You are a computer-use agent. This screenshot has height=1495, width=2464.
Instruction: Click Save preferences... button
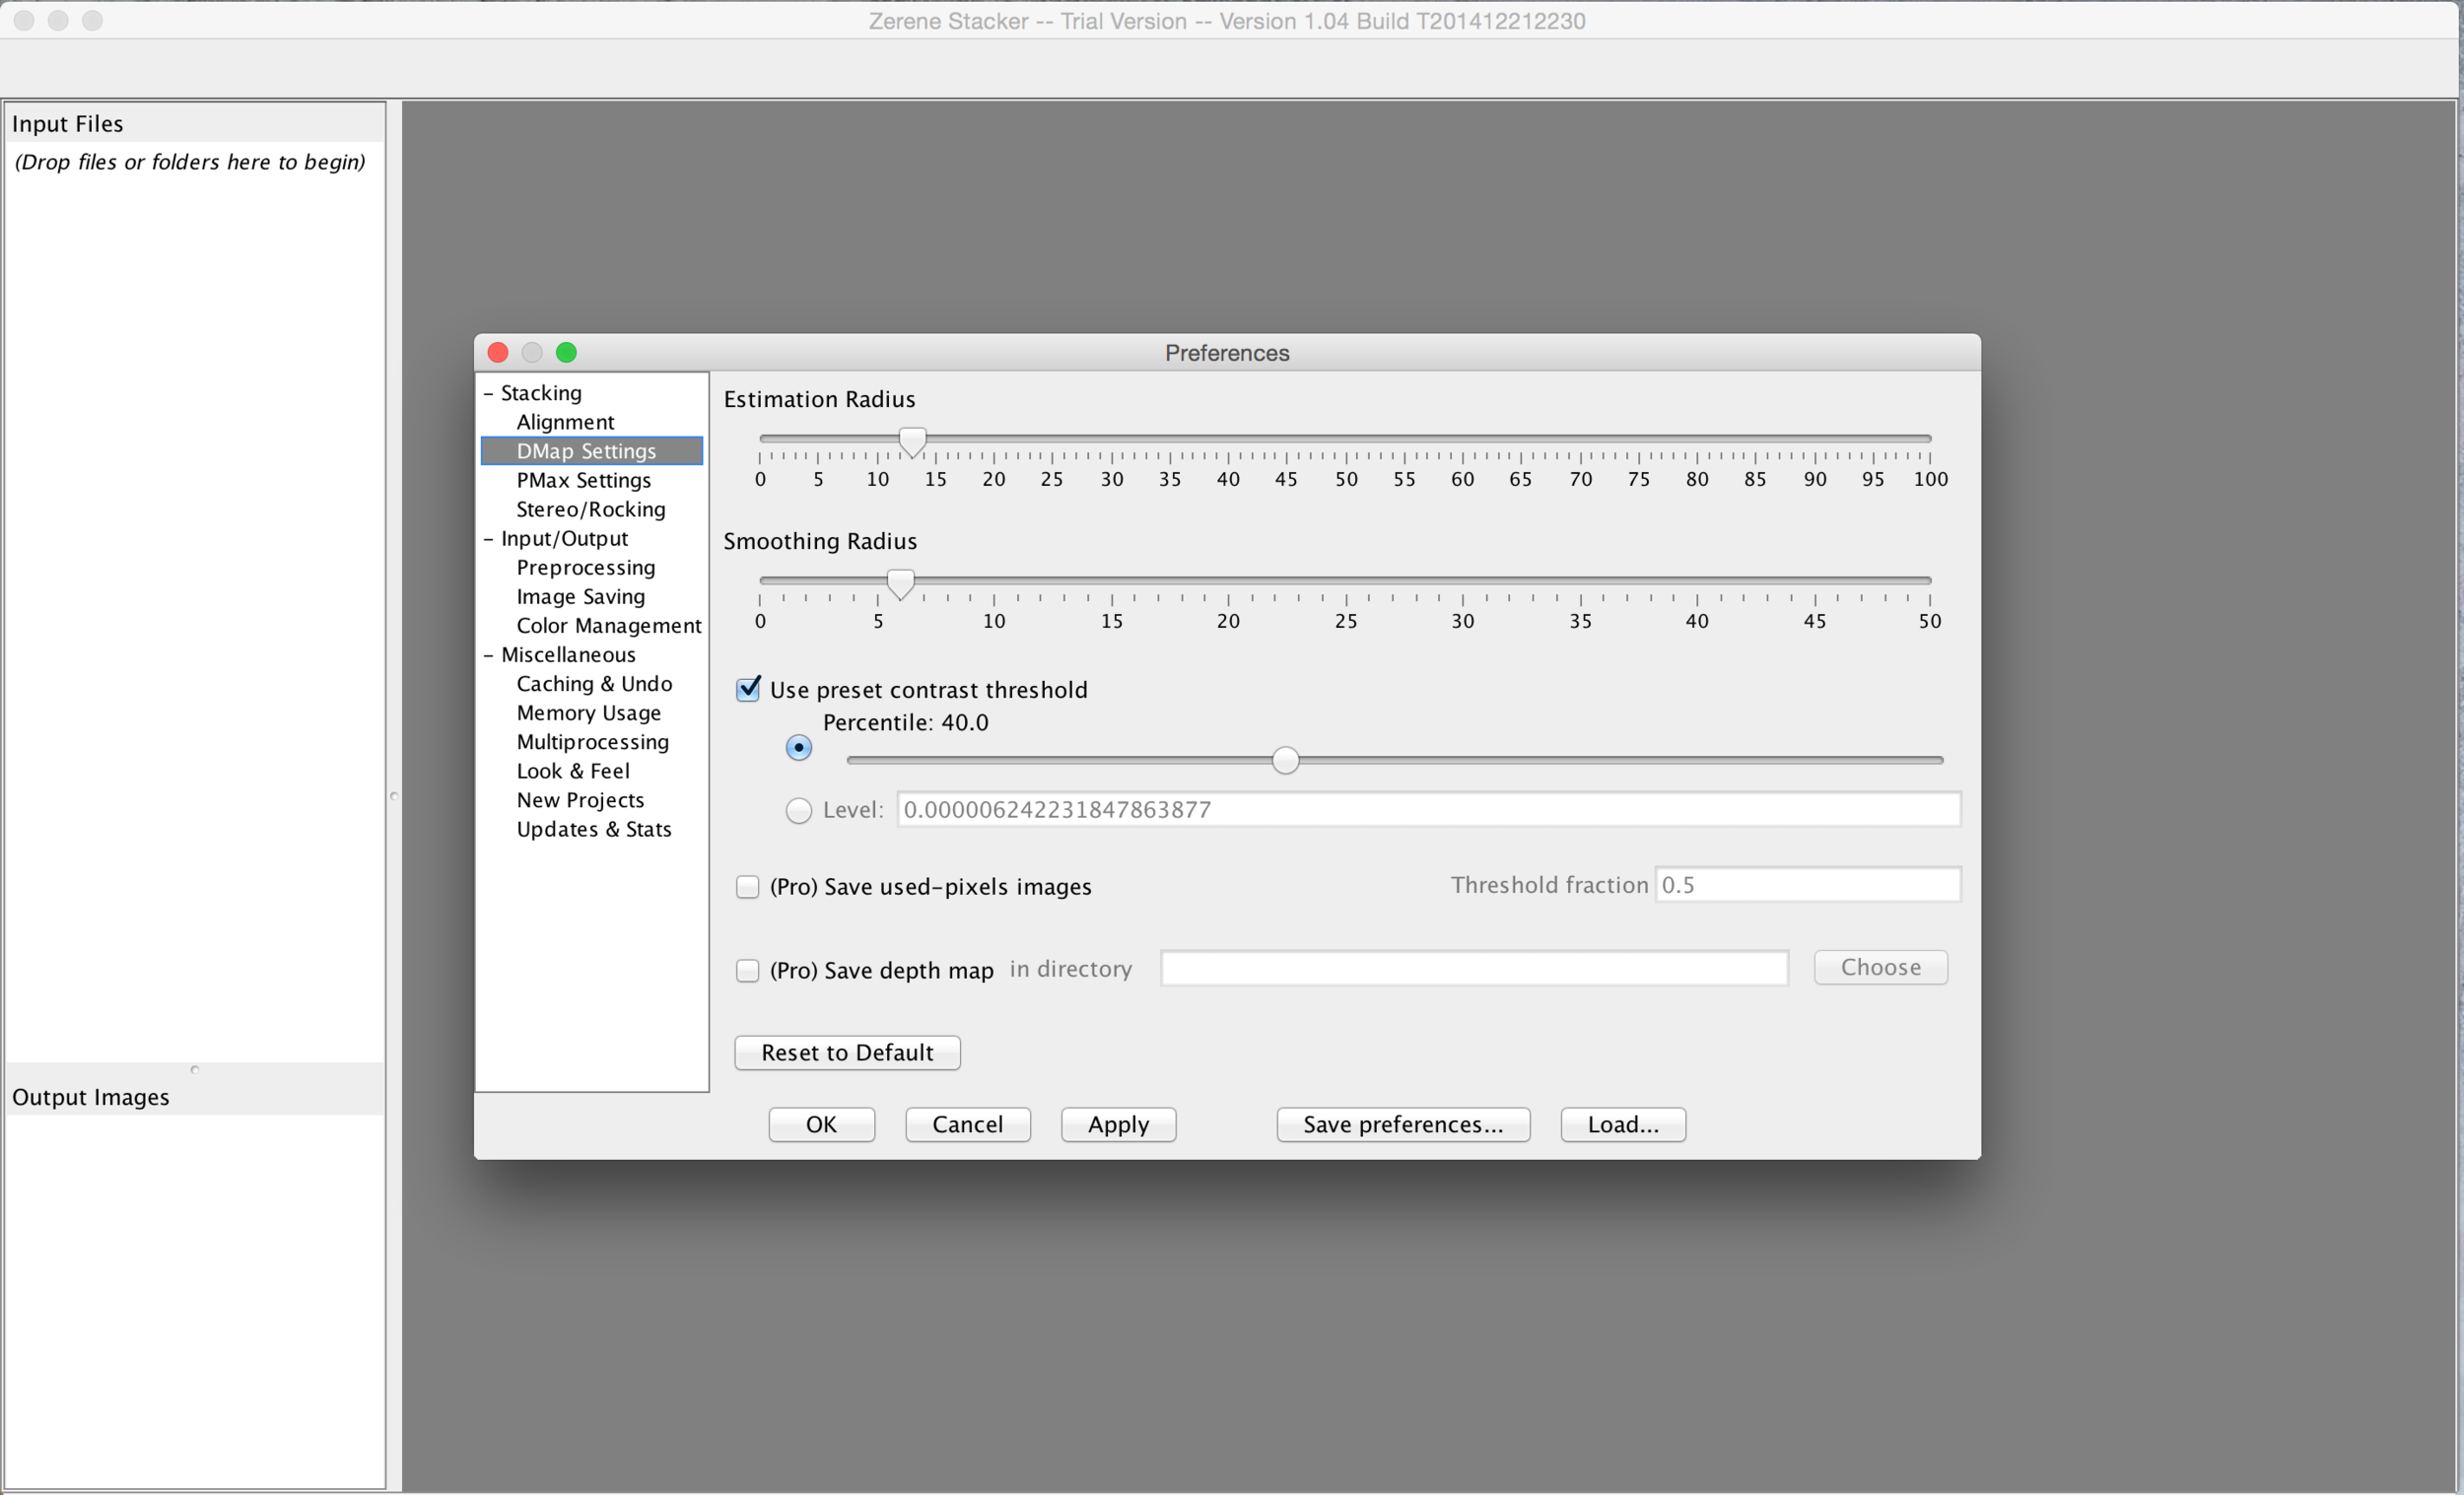point(1403,1124)
